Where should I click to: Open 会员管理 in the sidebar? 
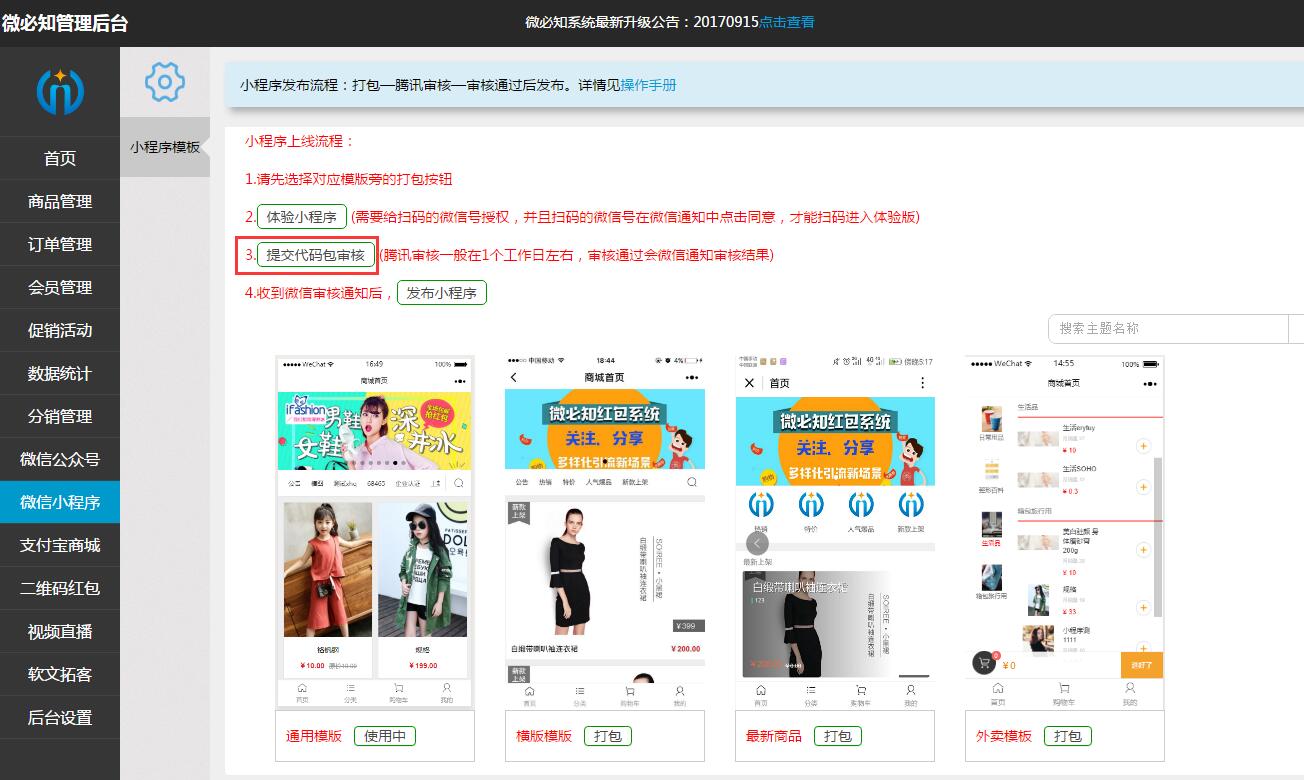point(60,287)
